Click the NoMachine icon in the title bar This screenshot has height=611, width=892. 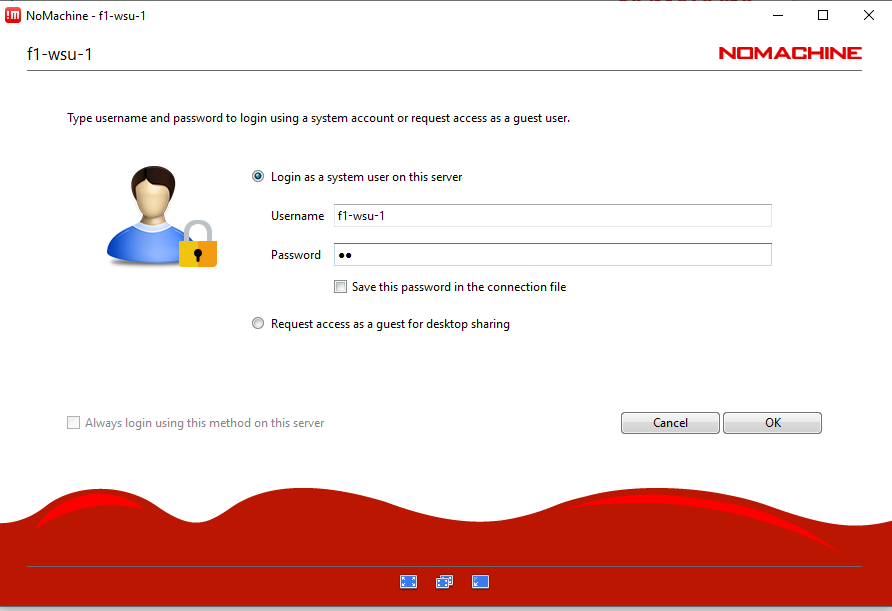pos(11,15)
